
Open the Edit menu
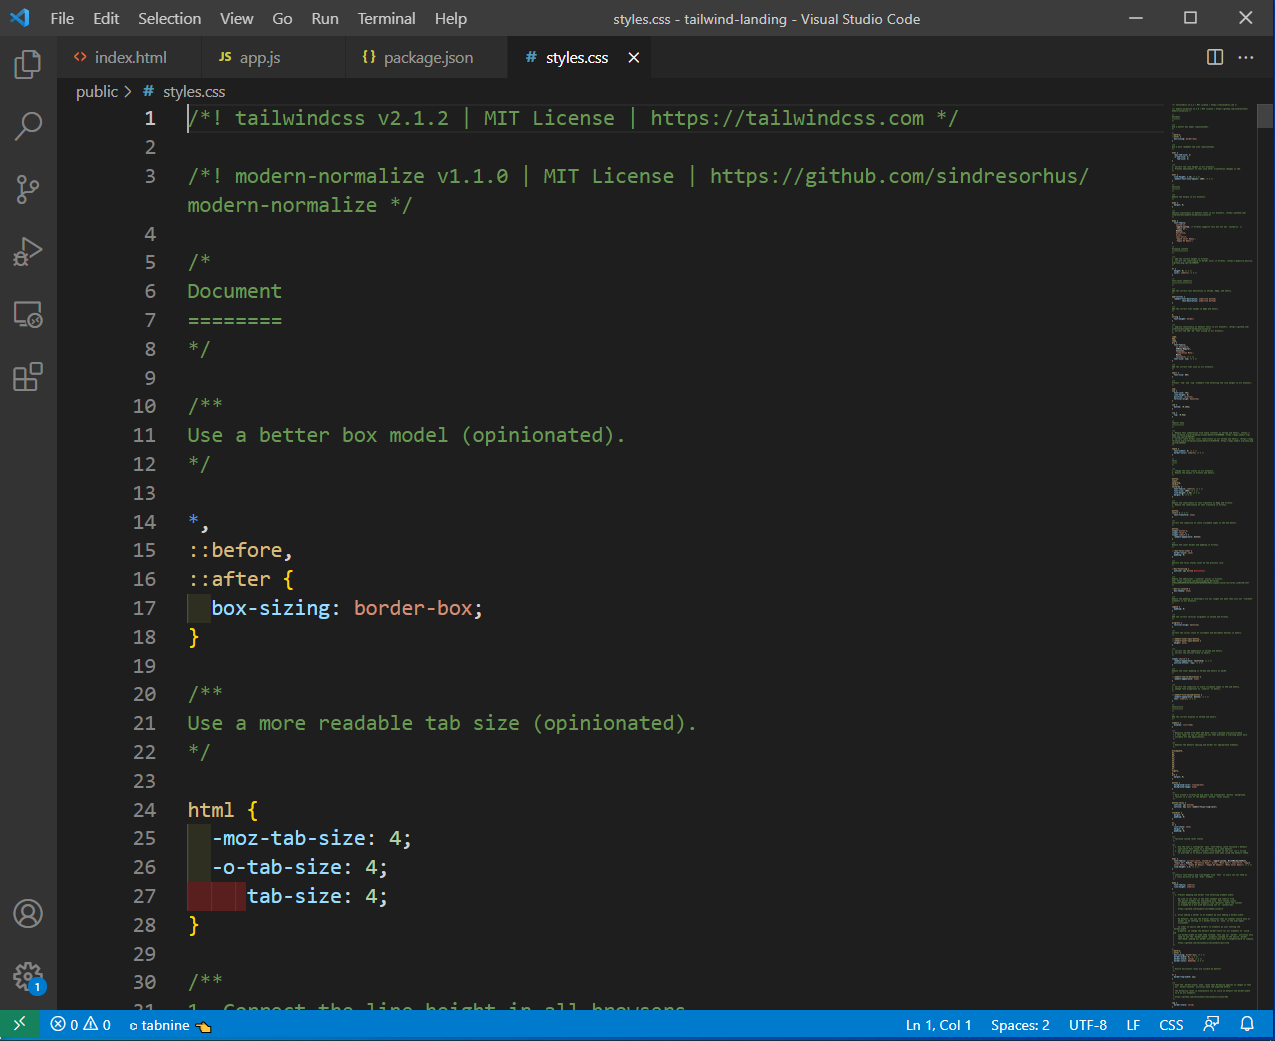pos(106,18)
